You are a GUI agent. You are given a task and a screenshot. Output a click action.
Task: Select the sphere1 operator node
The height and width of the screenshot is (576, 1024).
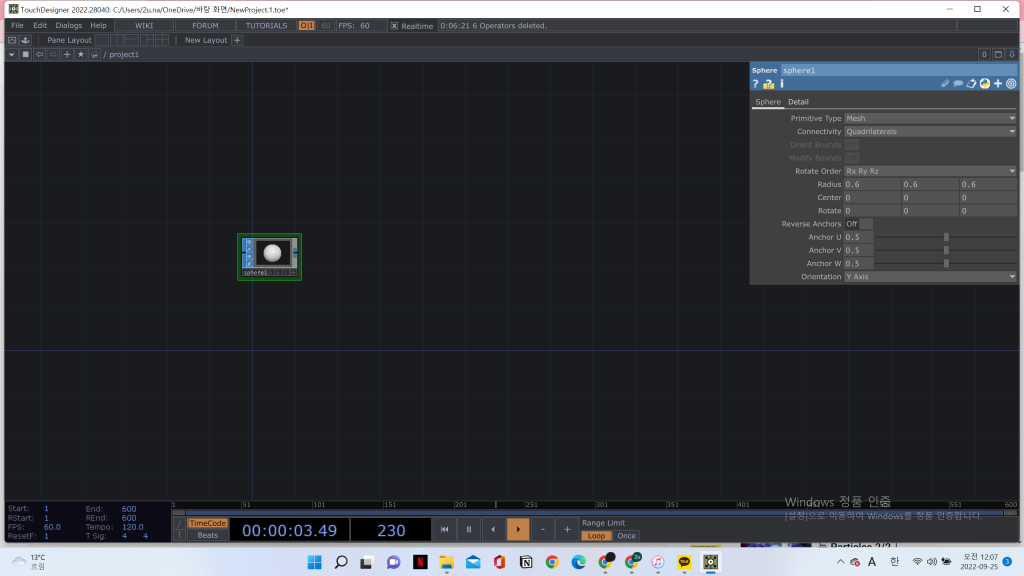click(269, 255)
